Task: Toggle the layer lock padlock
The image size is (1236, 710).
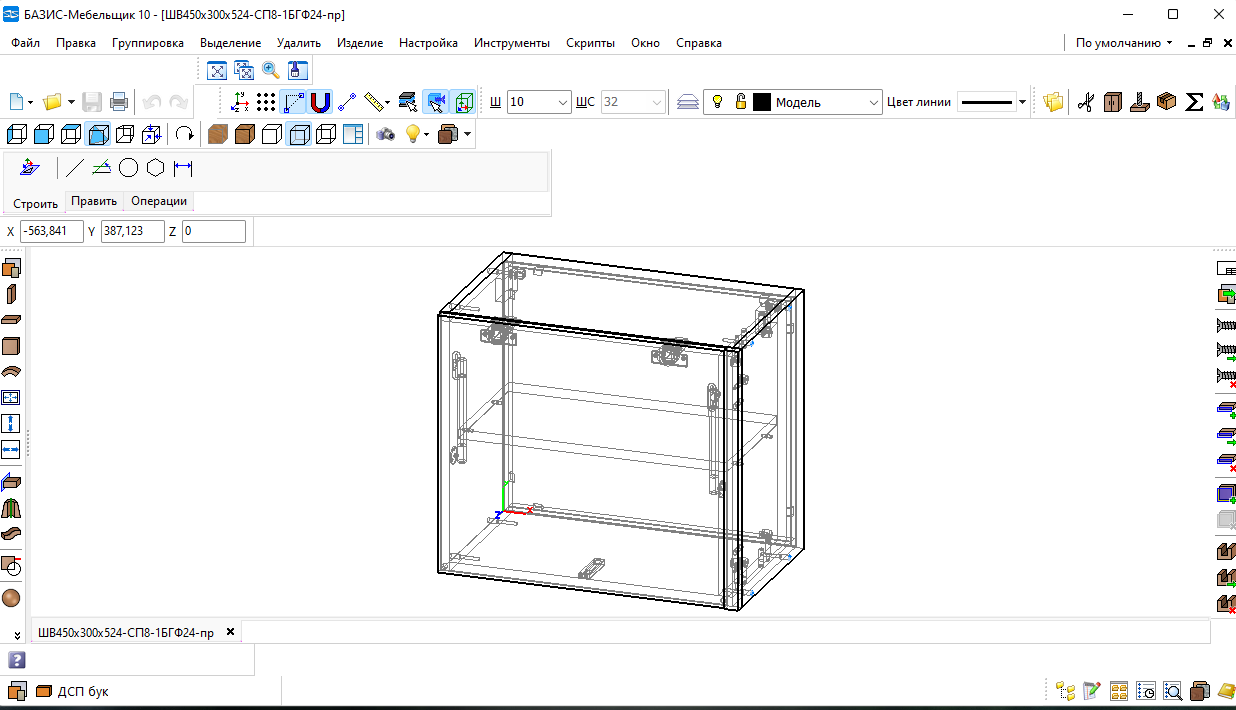Action: 740,102
